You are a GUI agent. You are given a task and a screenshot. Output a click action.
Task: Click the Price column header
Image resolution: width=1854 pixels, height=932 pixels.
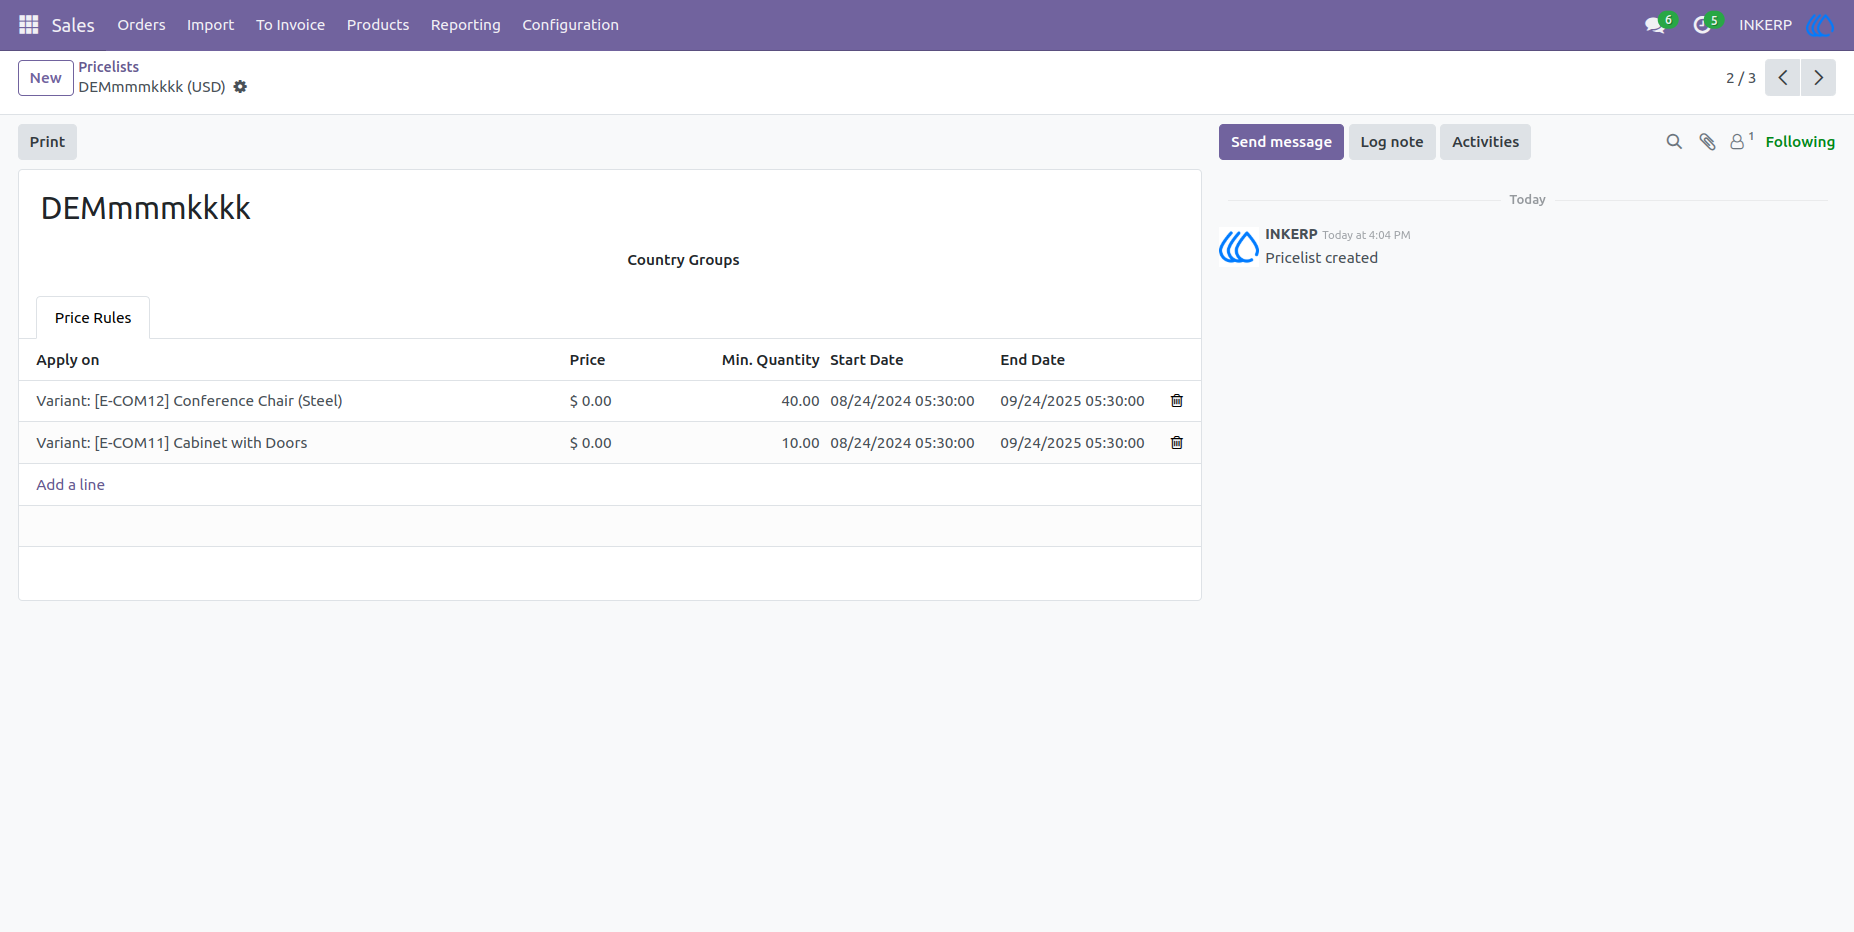pos(587,360)
